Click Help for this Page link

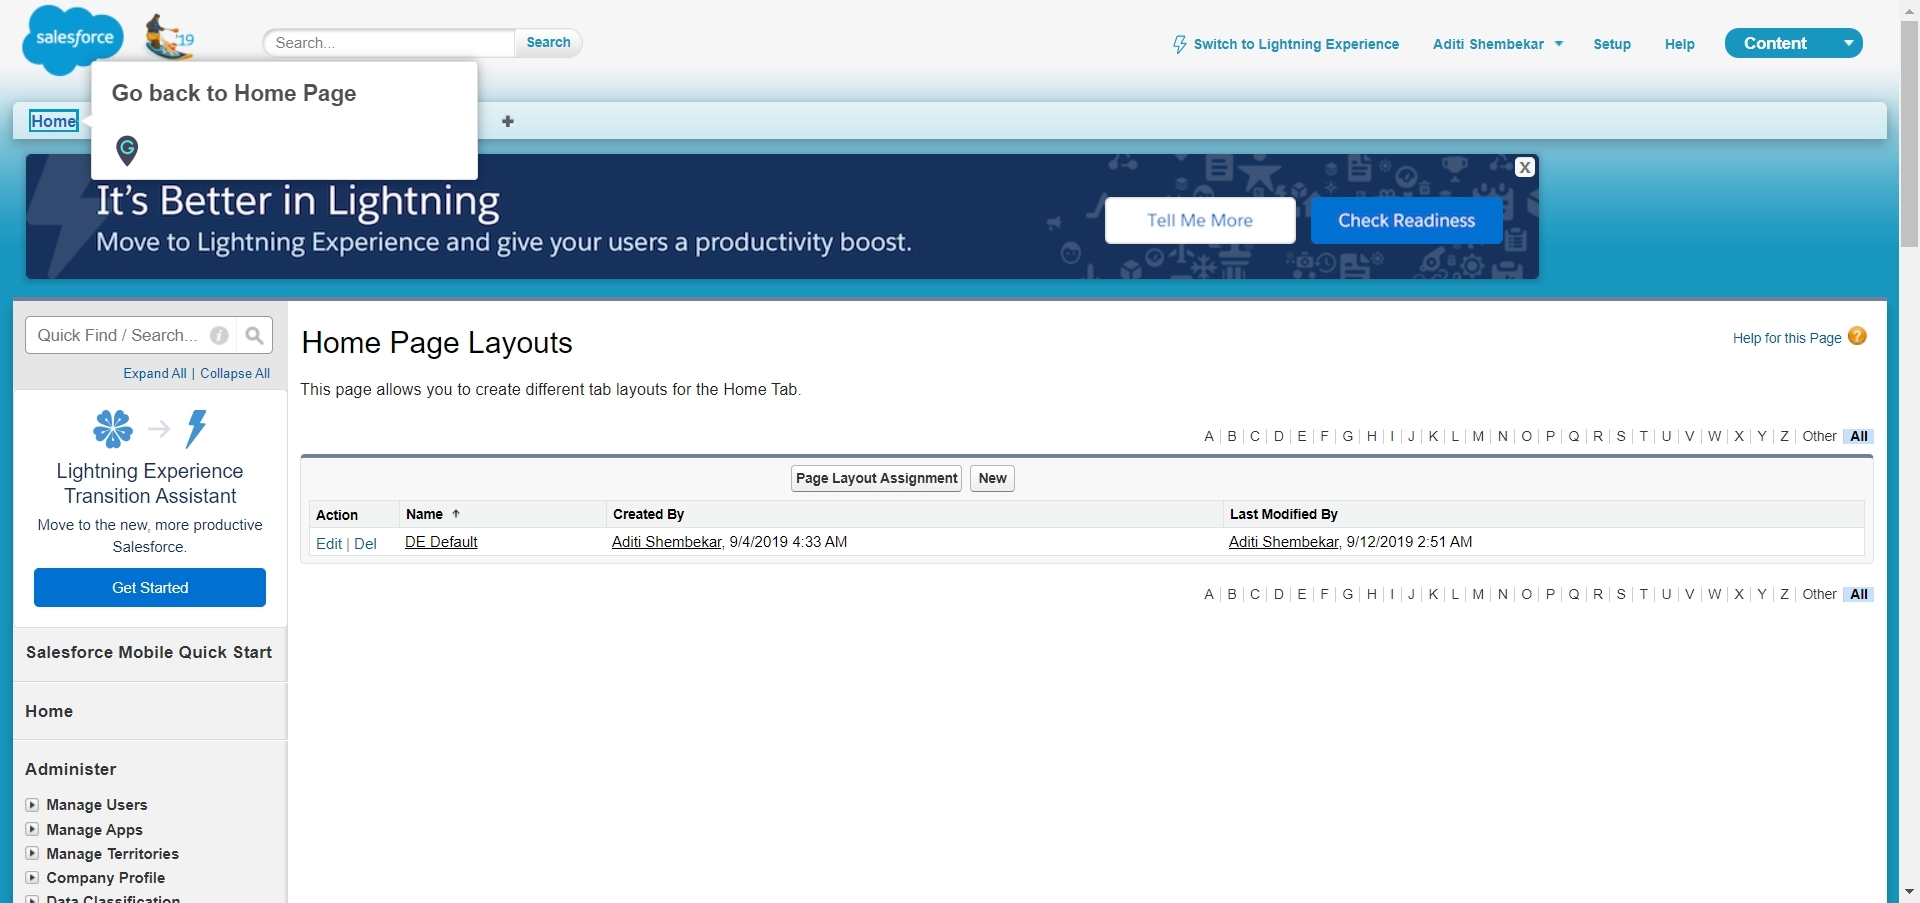pos(1787,338)
